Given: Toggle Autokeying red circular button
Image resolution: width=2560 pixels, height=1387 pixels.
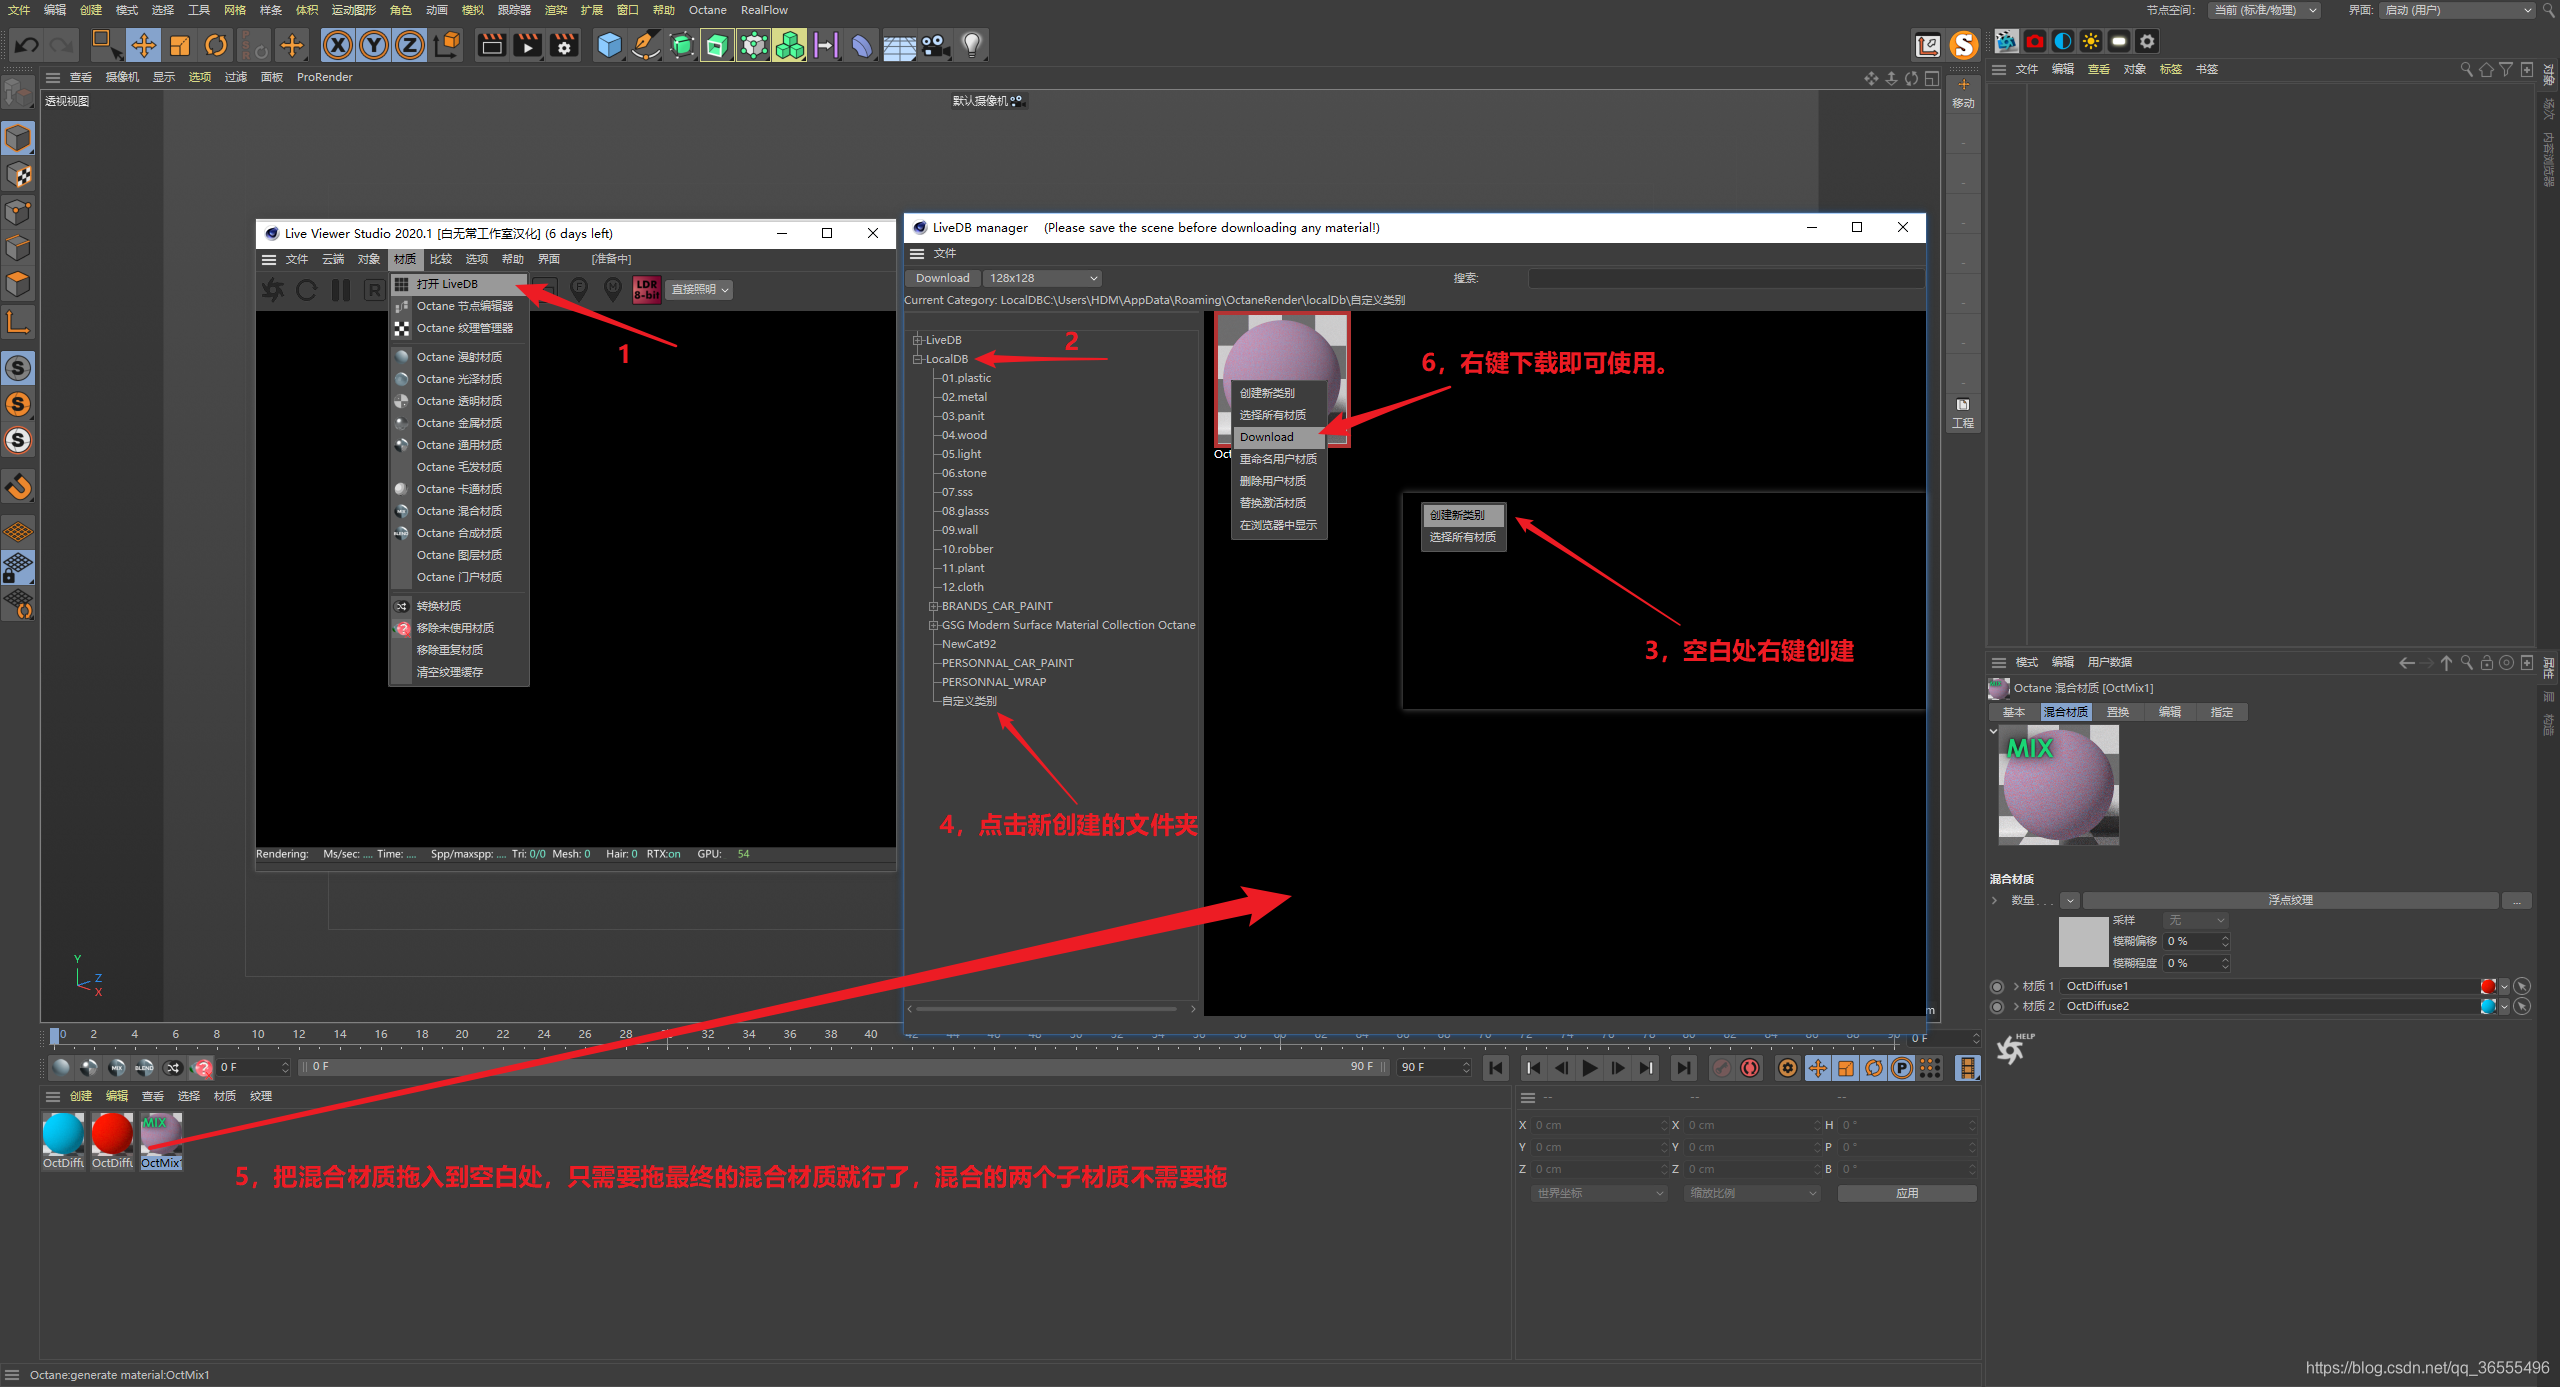Looking at the screenshot, I should point(1750,1068).
